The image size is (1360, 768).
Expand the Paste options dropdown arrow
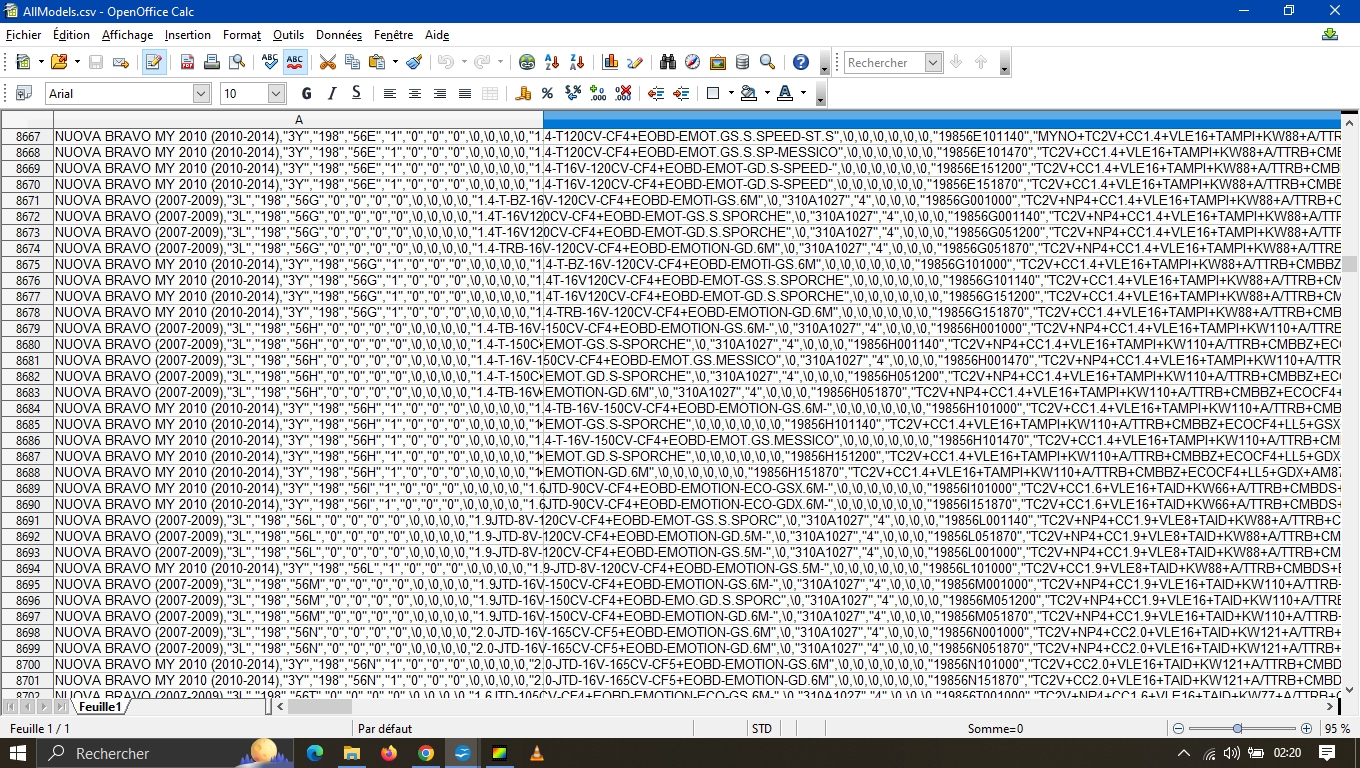click(395, 62)
